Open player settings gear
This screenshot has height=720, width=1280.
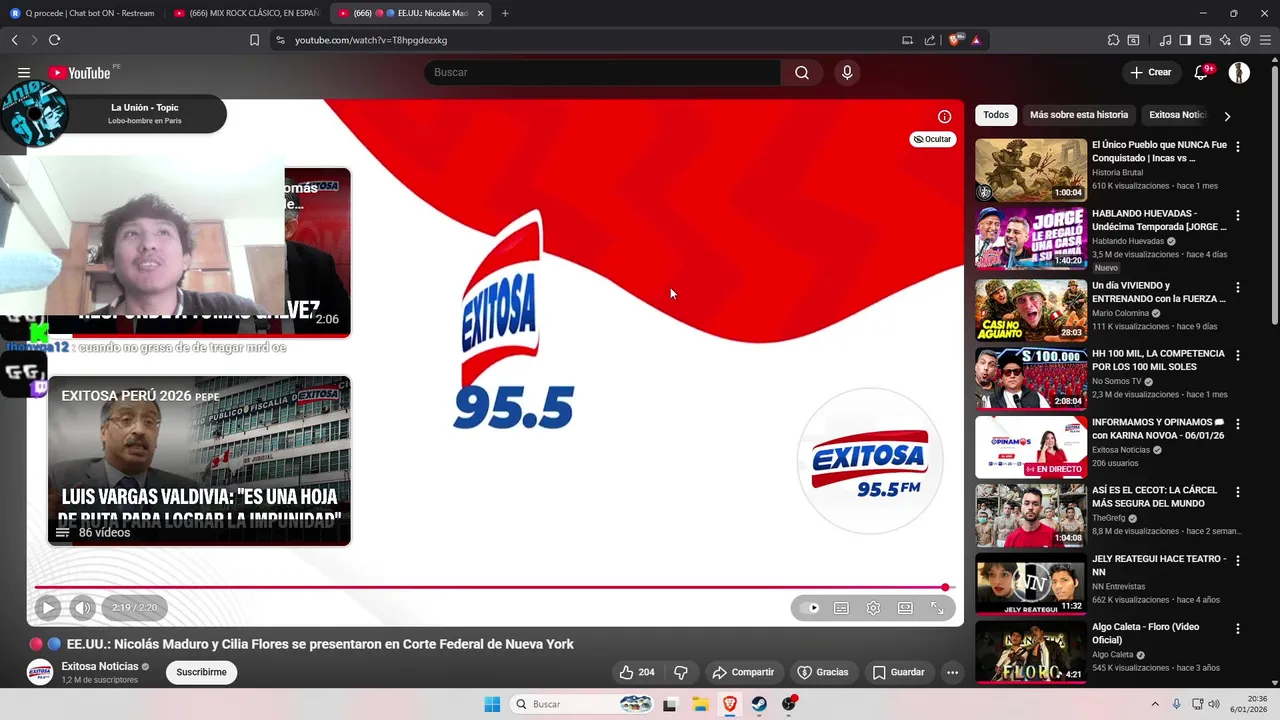(873, 608)
